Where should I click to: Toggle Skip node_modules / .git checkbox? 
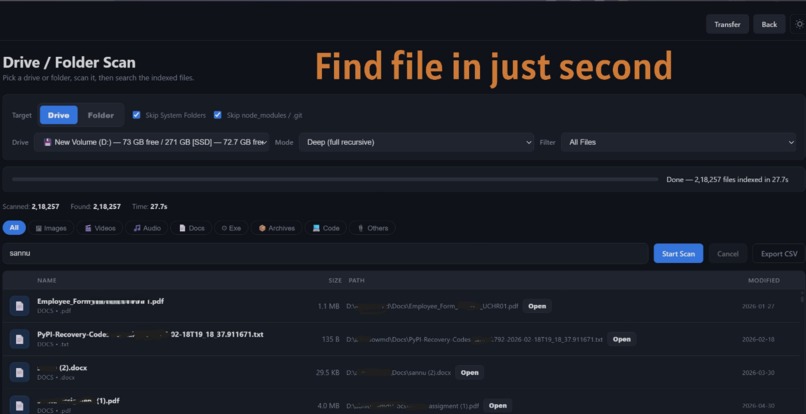(217, 115)
